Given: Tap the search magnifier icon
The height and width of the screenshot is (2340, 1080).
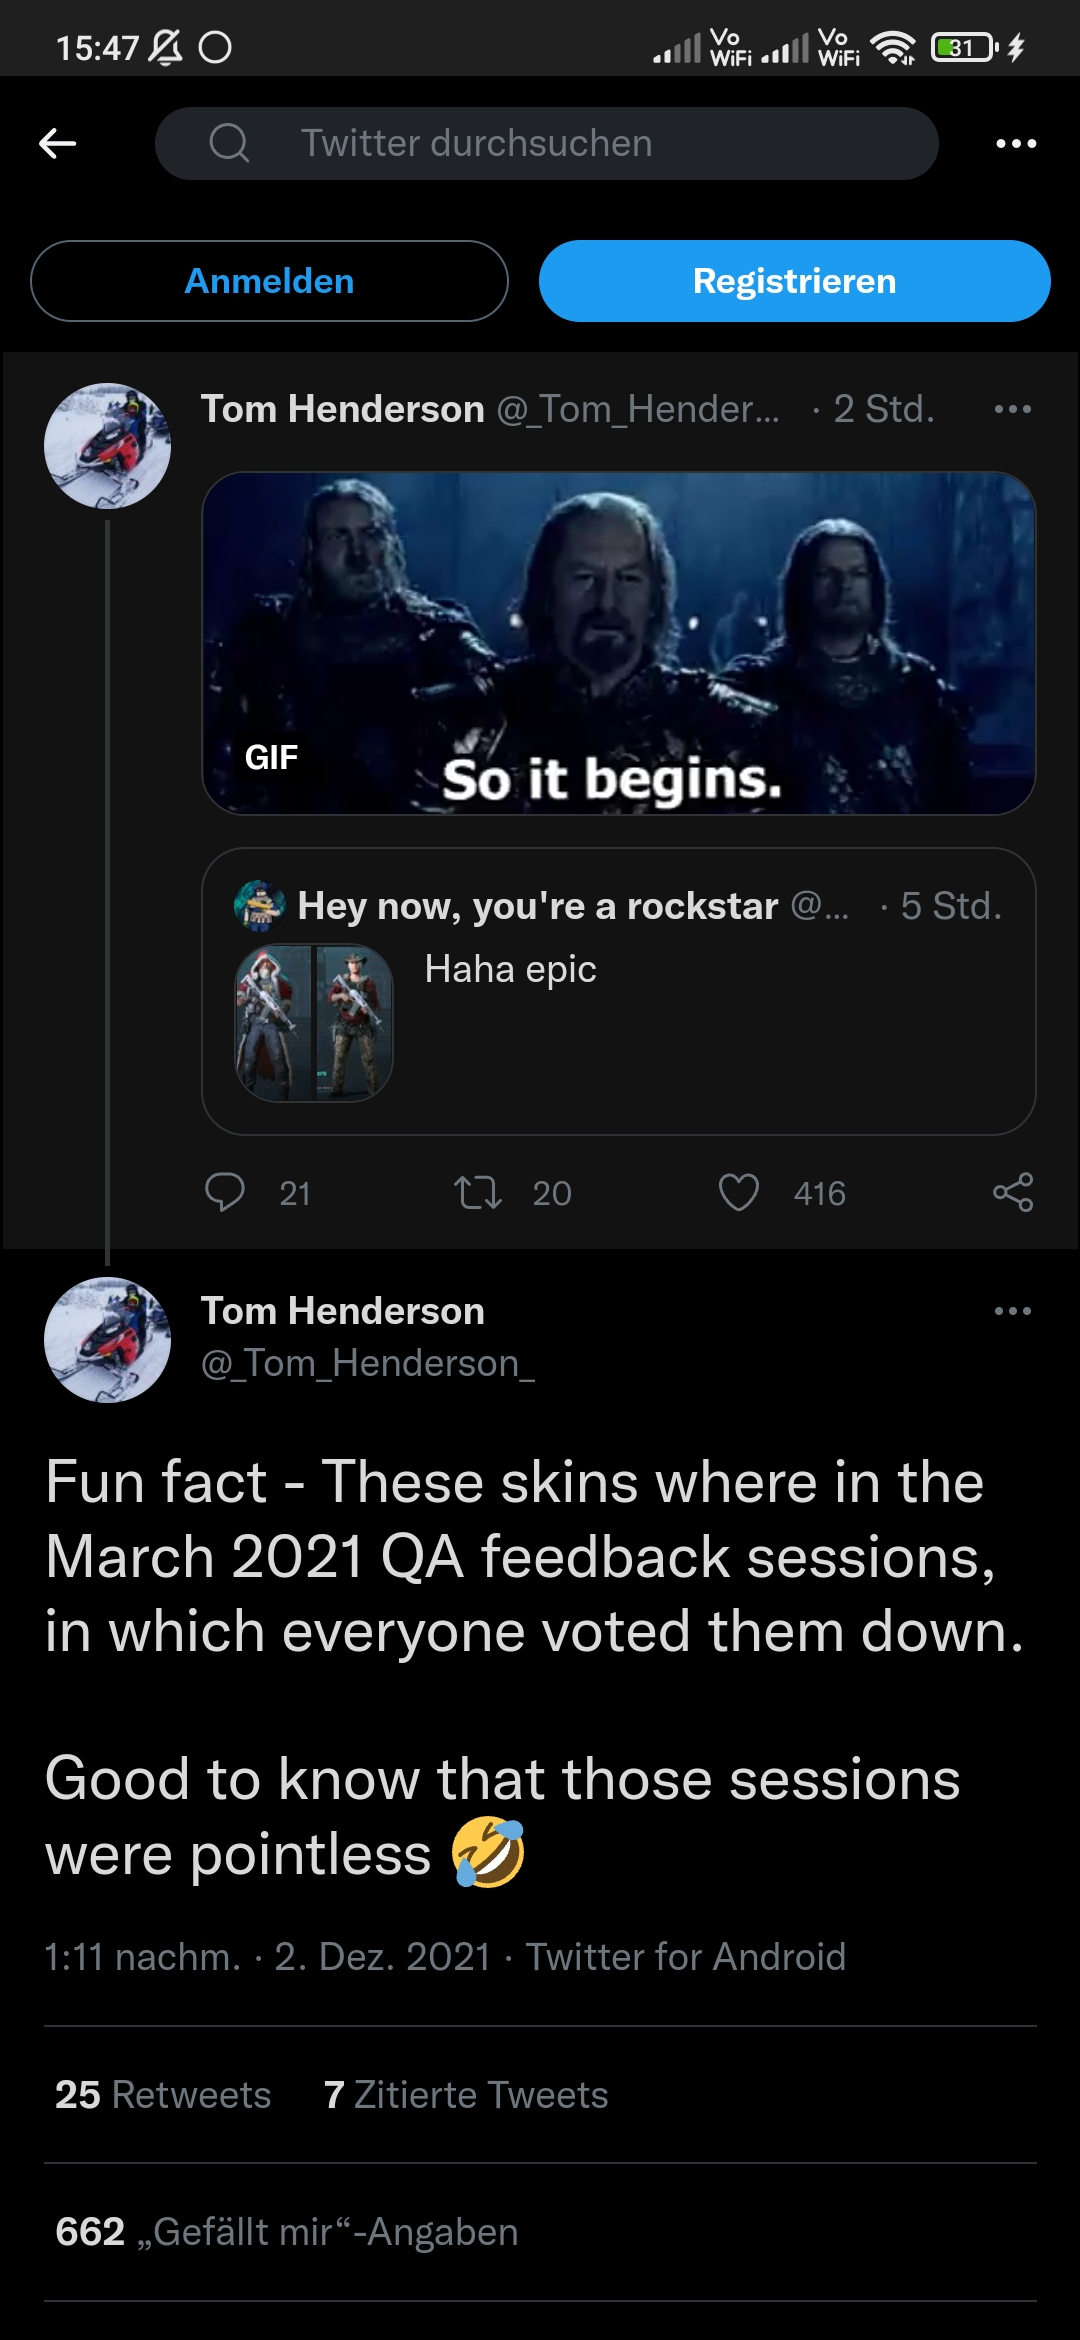Looking at the screenshot, I should 229,143.
